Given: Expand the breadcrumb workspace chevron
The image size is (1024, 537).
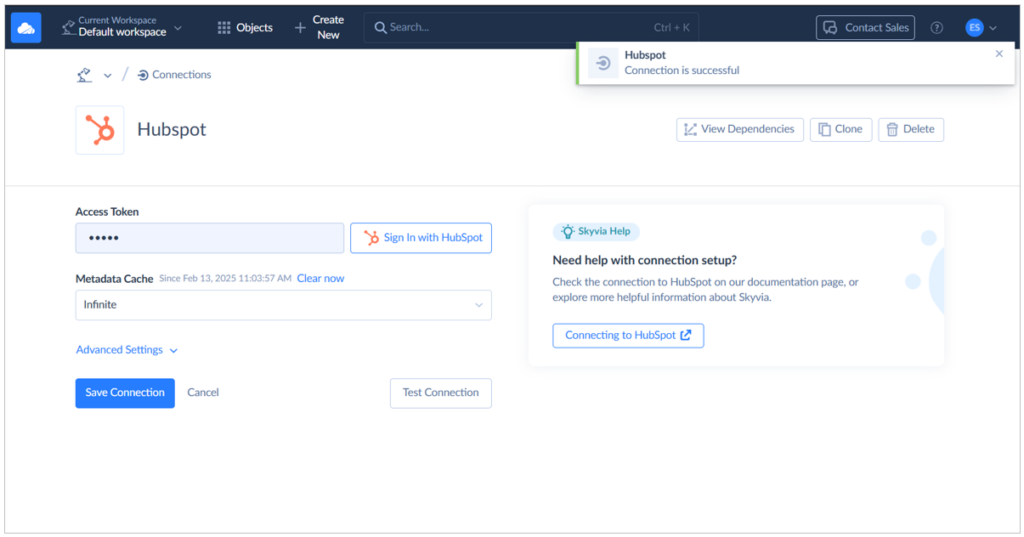Looking at the screenshot, I should tap(108, 75).
